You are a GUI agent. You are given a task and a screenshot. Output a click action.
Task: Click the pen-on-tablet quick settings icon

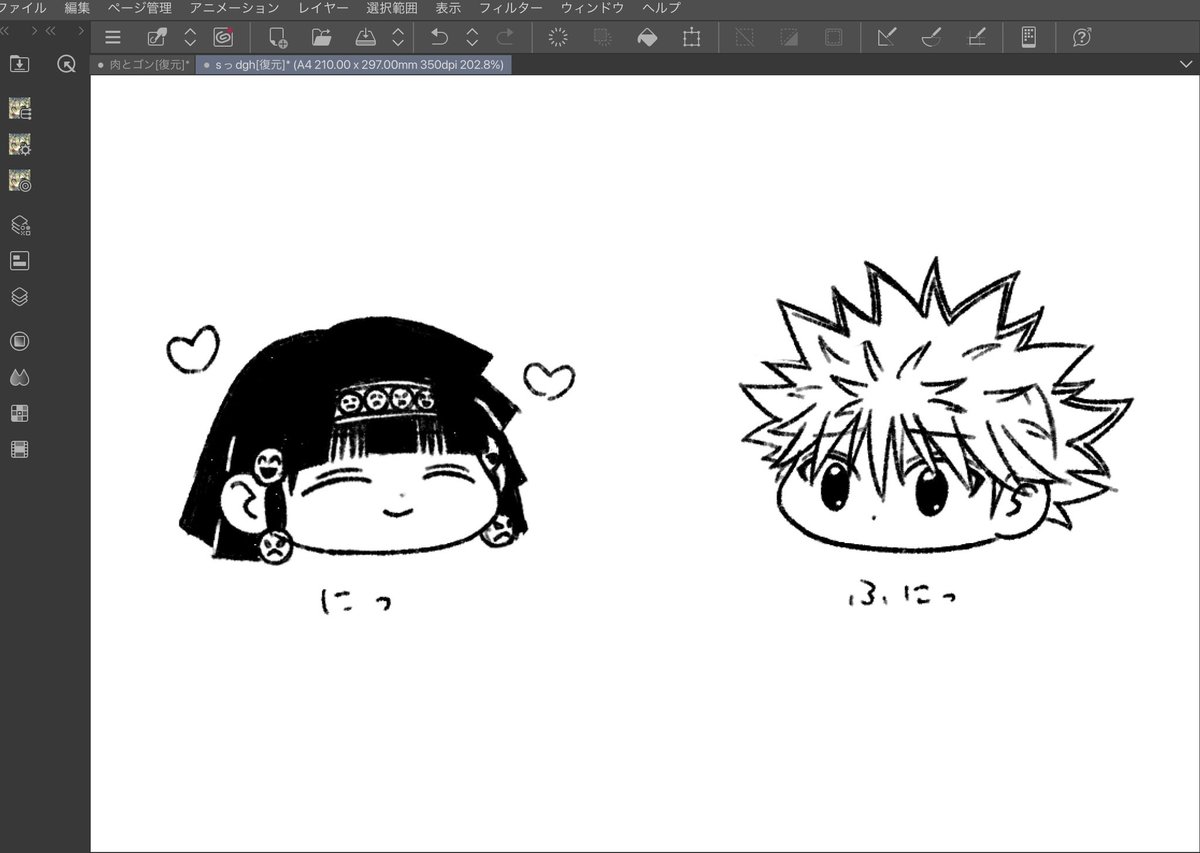point(157,38)
